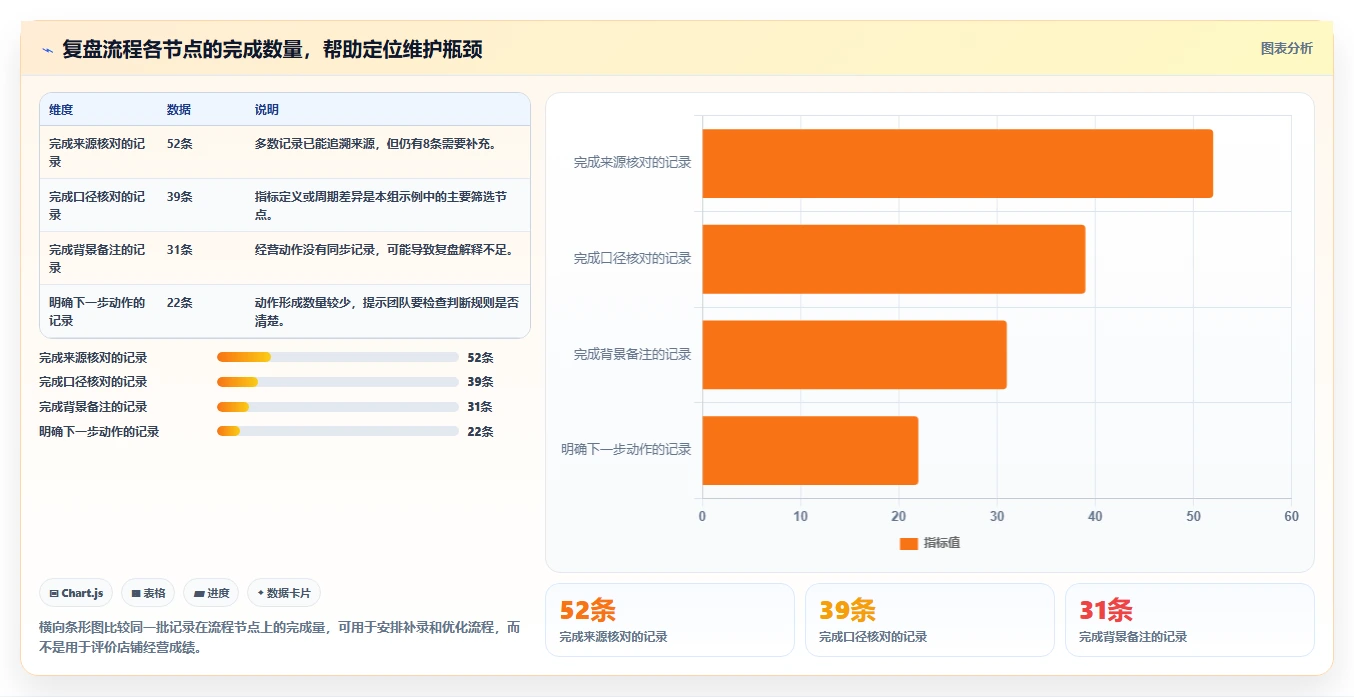Image resolution: width=1354 pixels, height=697 pixels.
Task: Click x-axis tick label 30
Action: click(x=997, y=517)
